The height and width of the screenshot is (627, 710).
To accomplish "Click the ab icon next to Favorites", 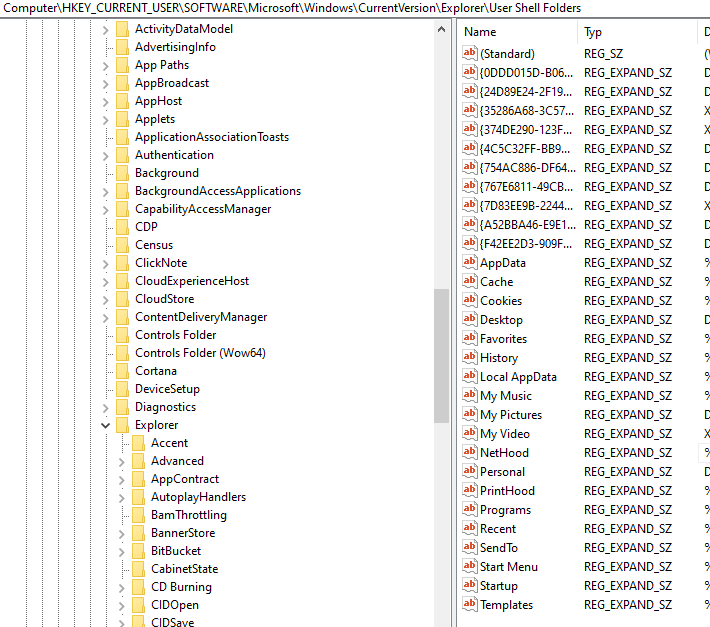I will 470,338.
